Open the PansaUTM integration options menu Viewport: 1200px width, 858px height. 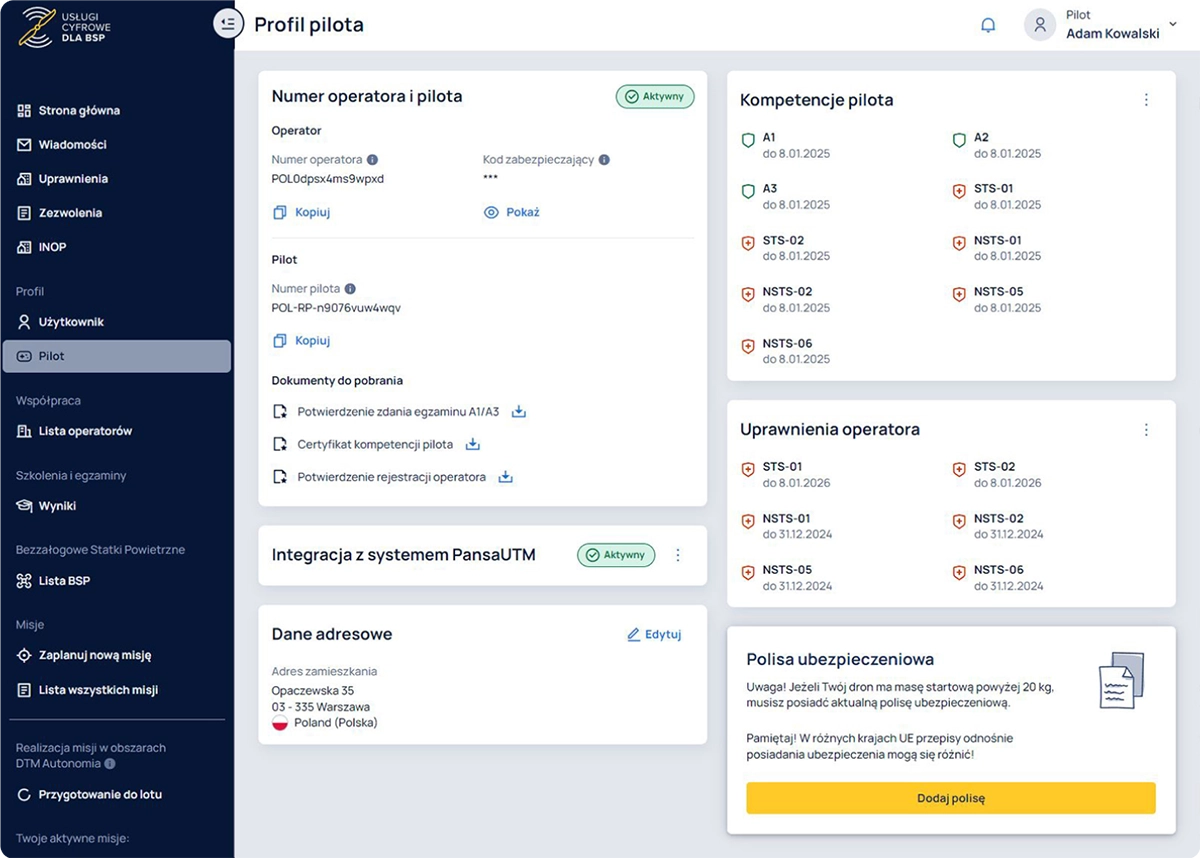click(678, 555)
